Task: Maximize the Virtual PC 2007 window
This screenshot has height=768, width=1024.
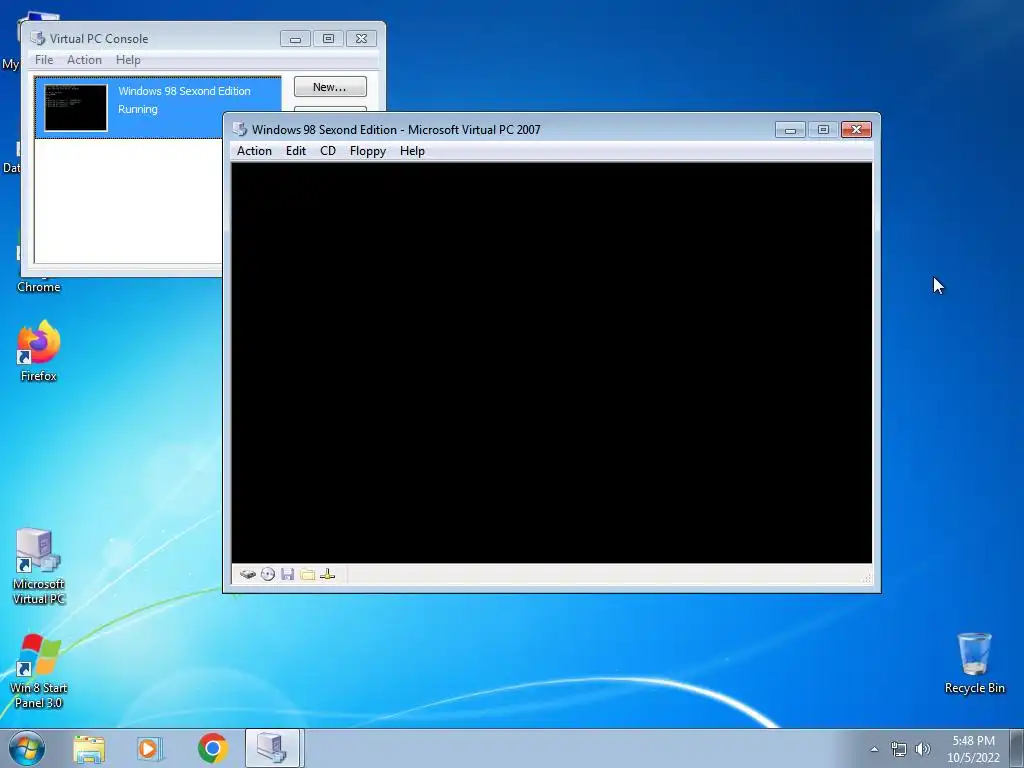Action: (823, 130)
